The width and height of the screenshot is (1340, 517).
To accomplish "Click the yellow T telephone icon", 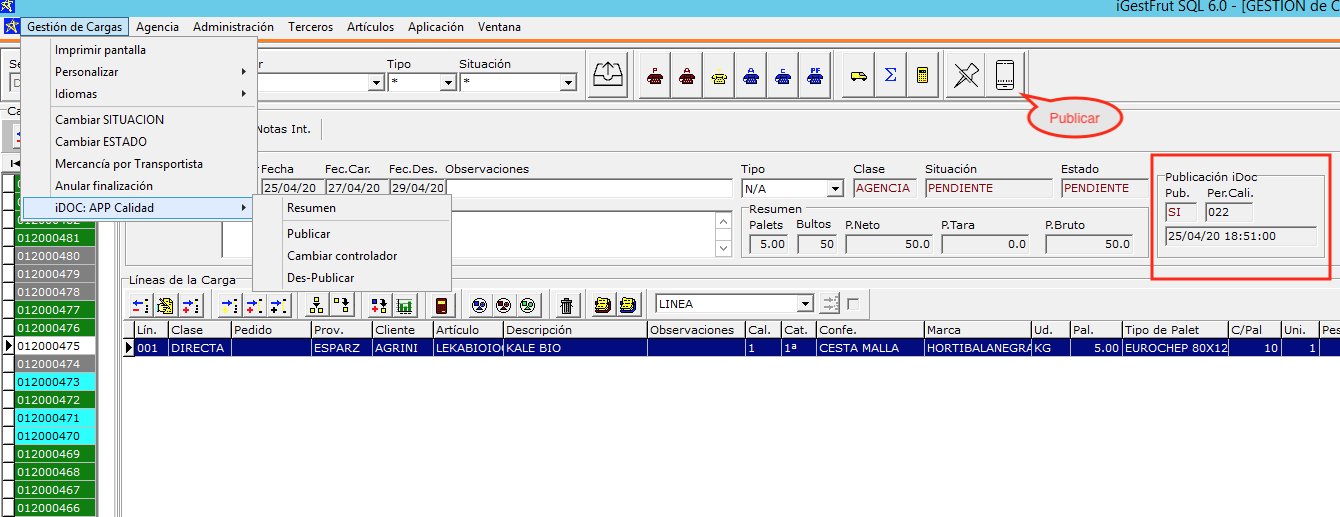I will tap(719, 76).
